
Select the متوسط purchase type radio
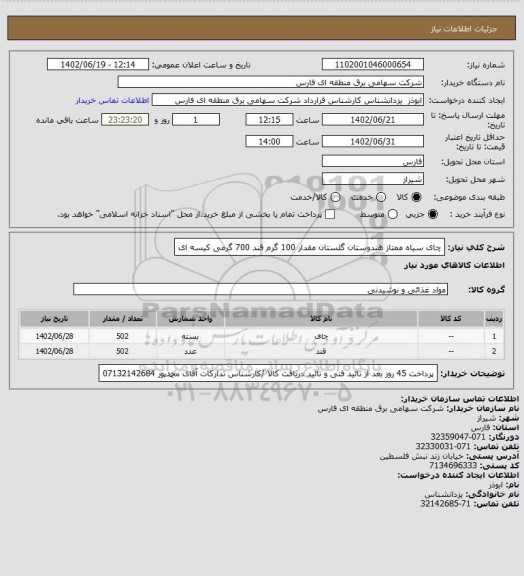coord(393,214)
